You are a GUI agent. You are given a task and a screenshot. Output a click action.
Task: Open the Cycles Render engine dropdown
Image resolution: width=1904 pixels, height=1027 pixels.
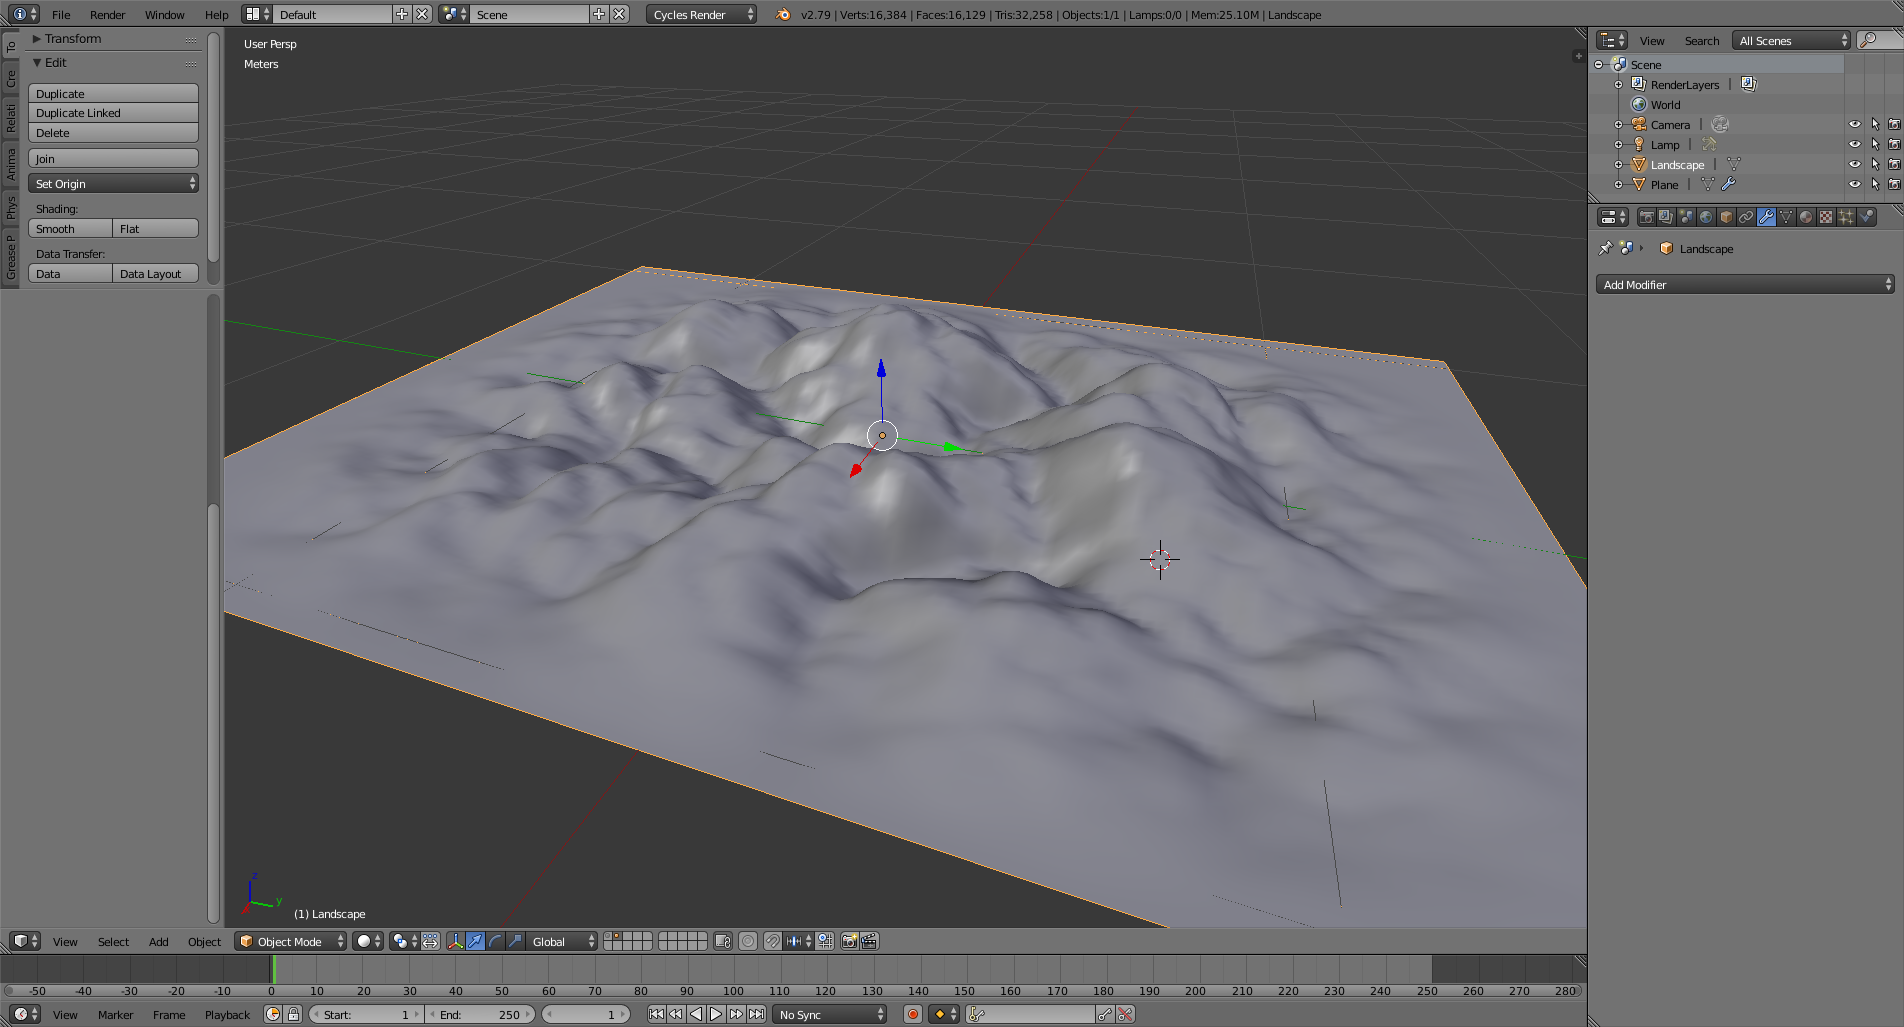702,14
